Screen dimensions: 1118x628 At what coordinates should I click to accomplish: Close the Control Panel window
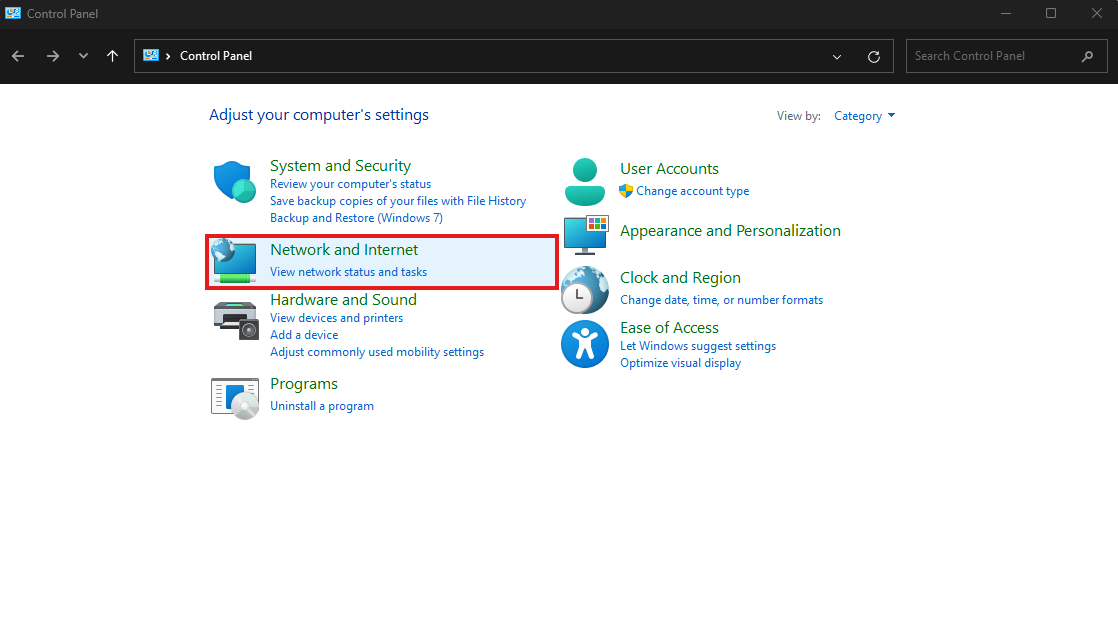tap(1097, 14)
